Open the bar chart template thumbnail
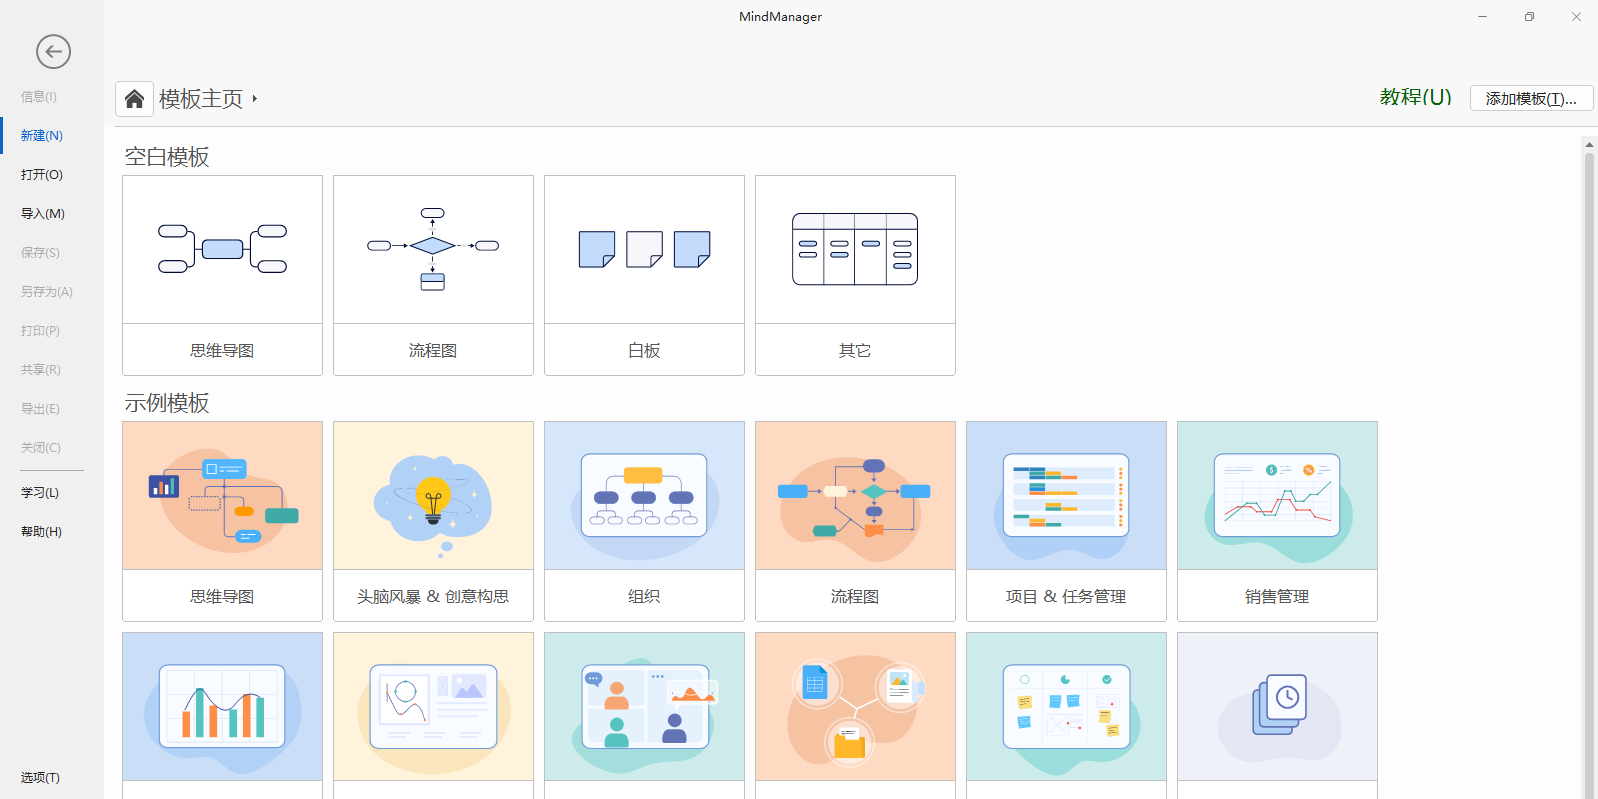 click(x=222, y=707)
